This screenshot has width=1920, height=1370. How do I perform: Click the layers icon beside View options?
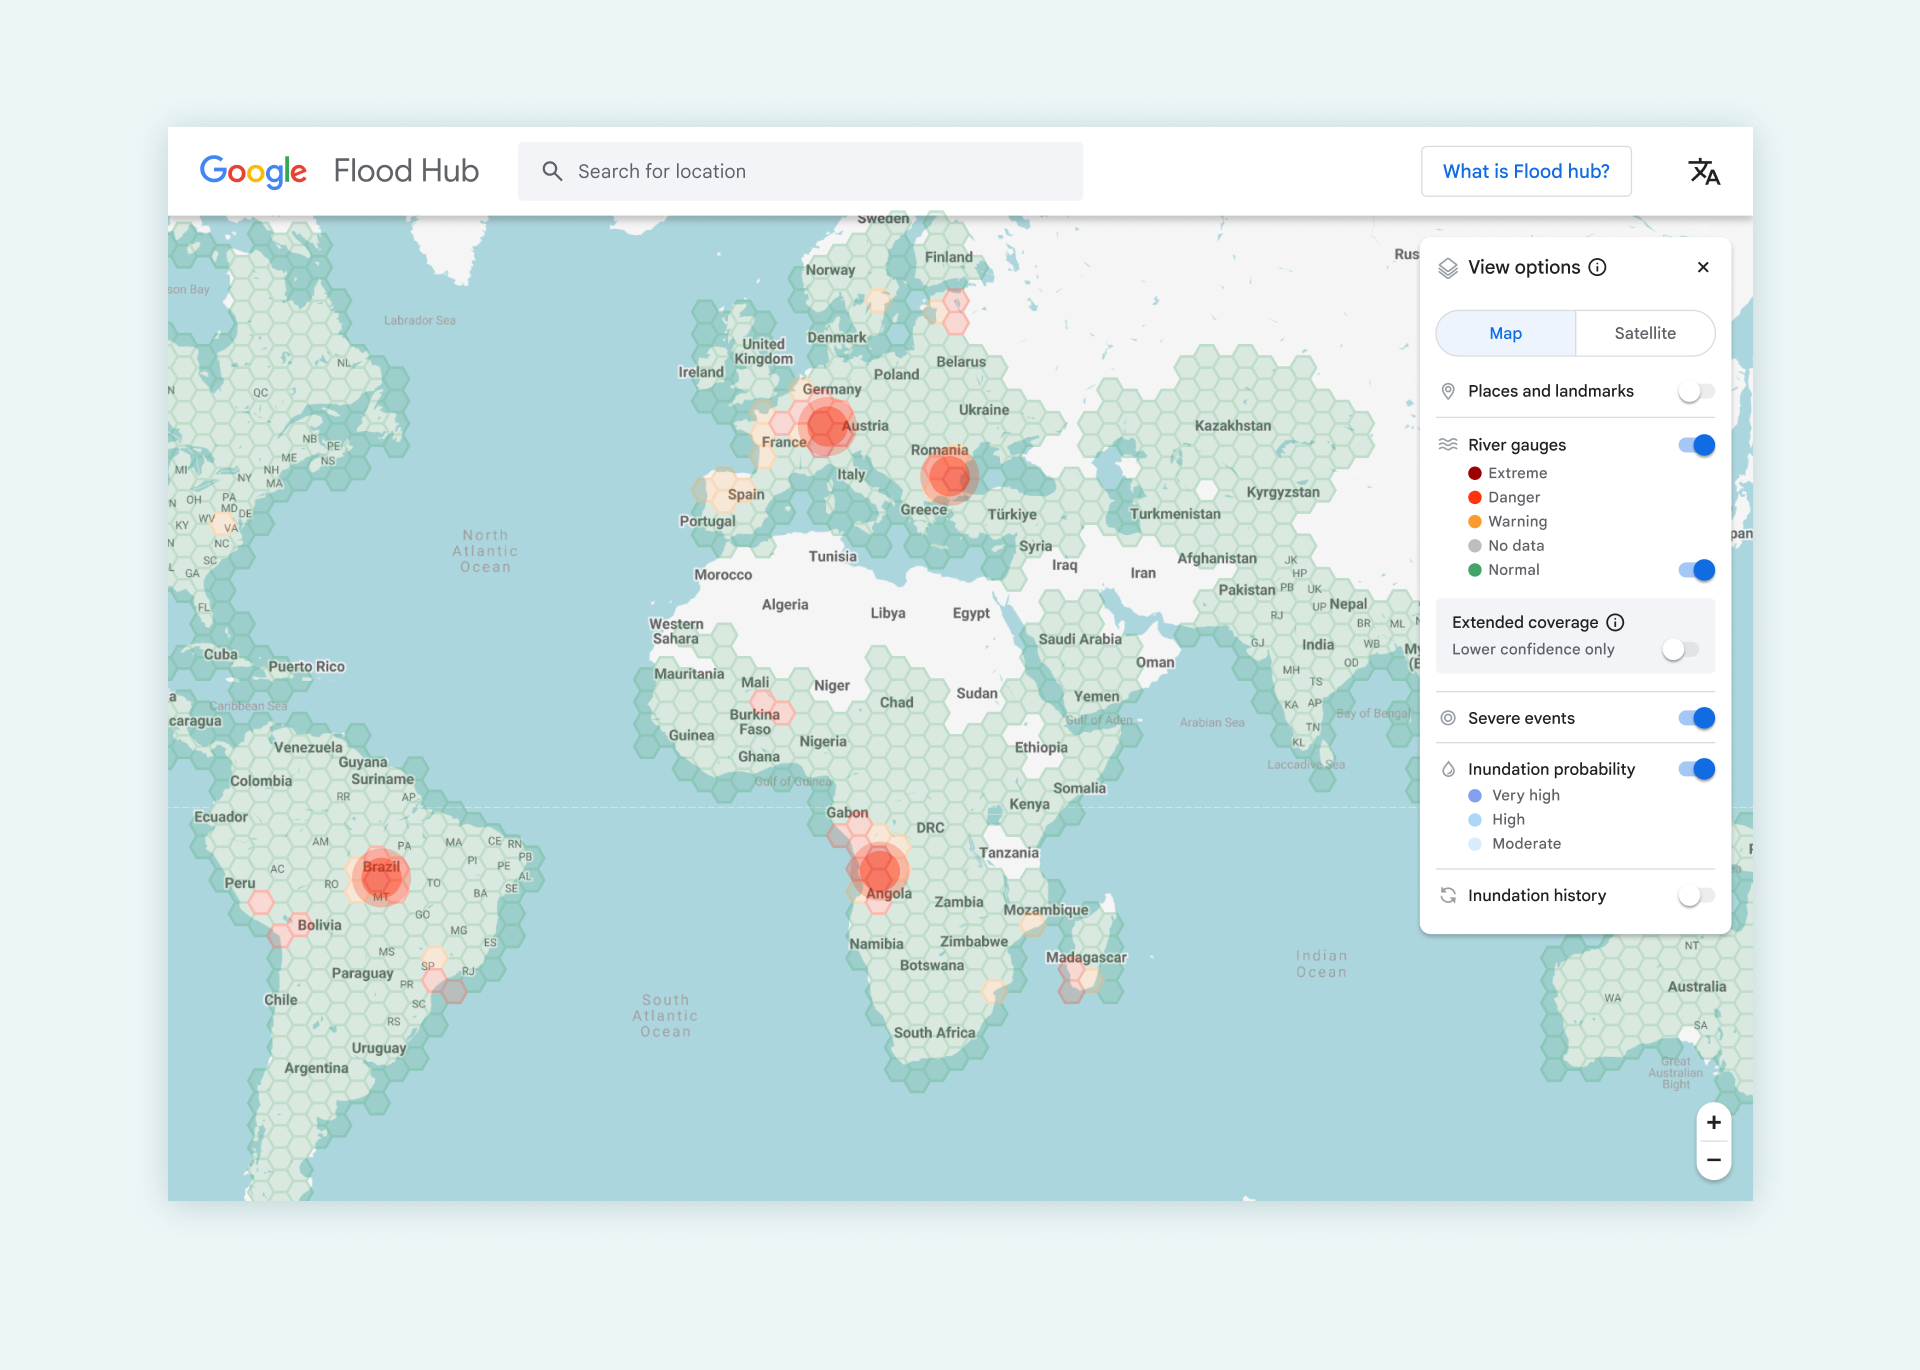pos(1448,268)
